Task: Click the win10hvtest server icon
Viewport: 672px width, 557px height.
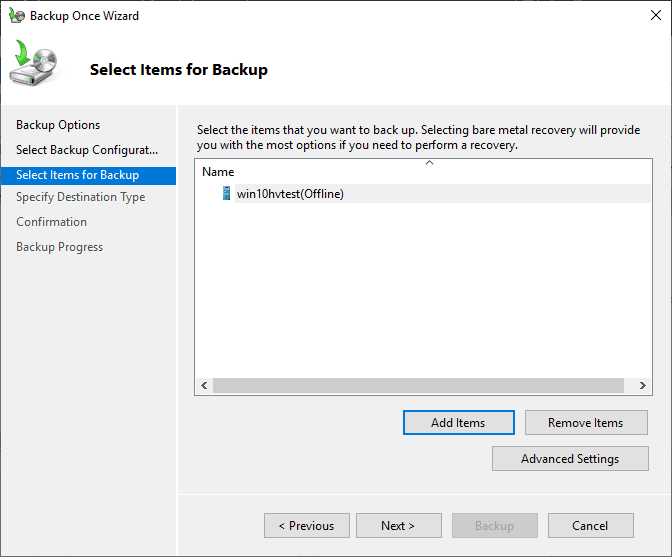Action: click(x=227, y=194)
